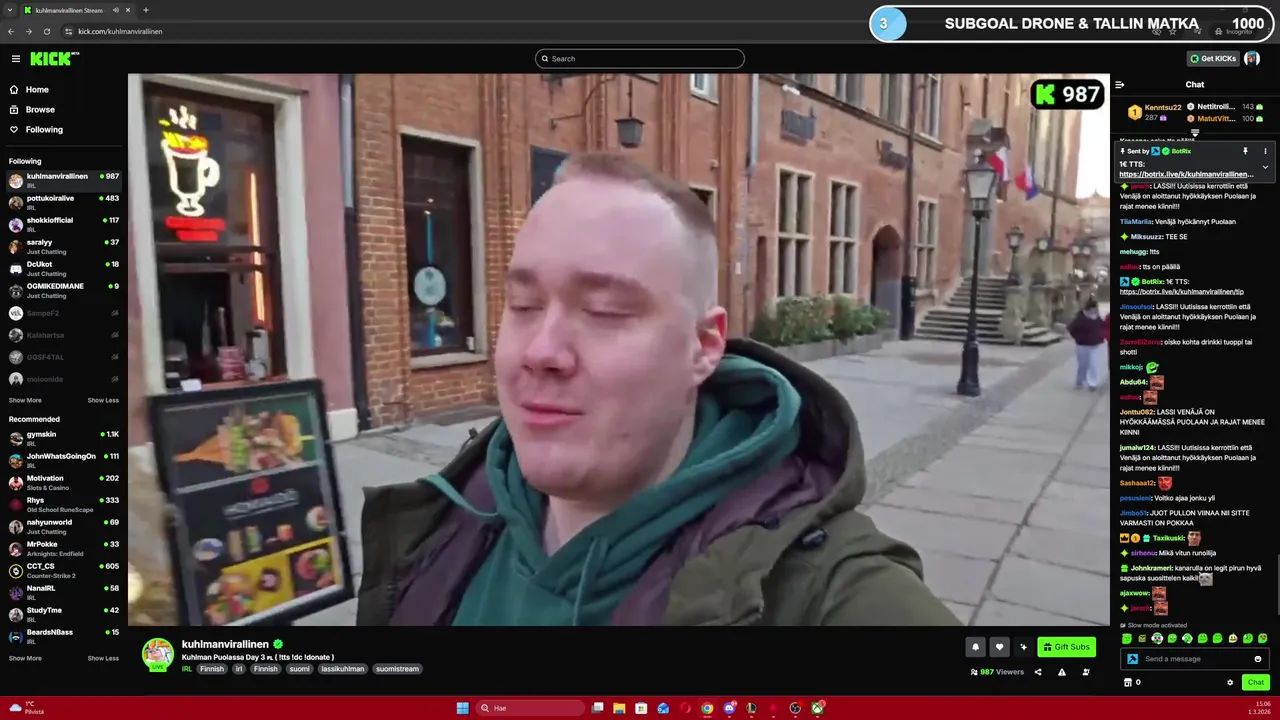Click in the Send a message box
The image size is (1280, 720).
[x=1196, y=659]
